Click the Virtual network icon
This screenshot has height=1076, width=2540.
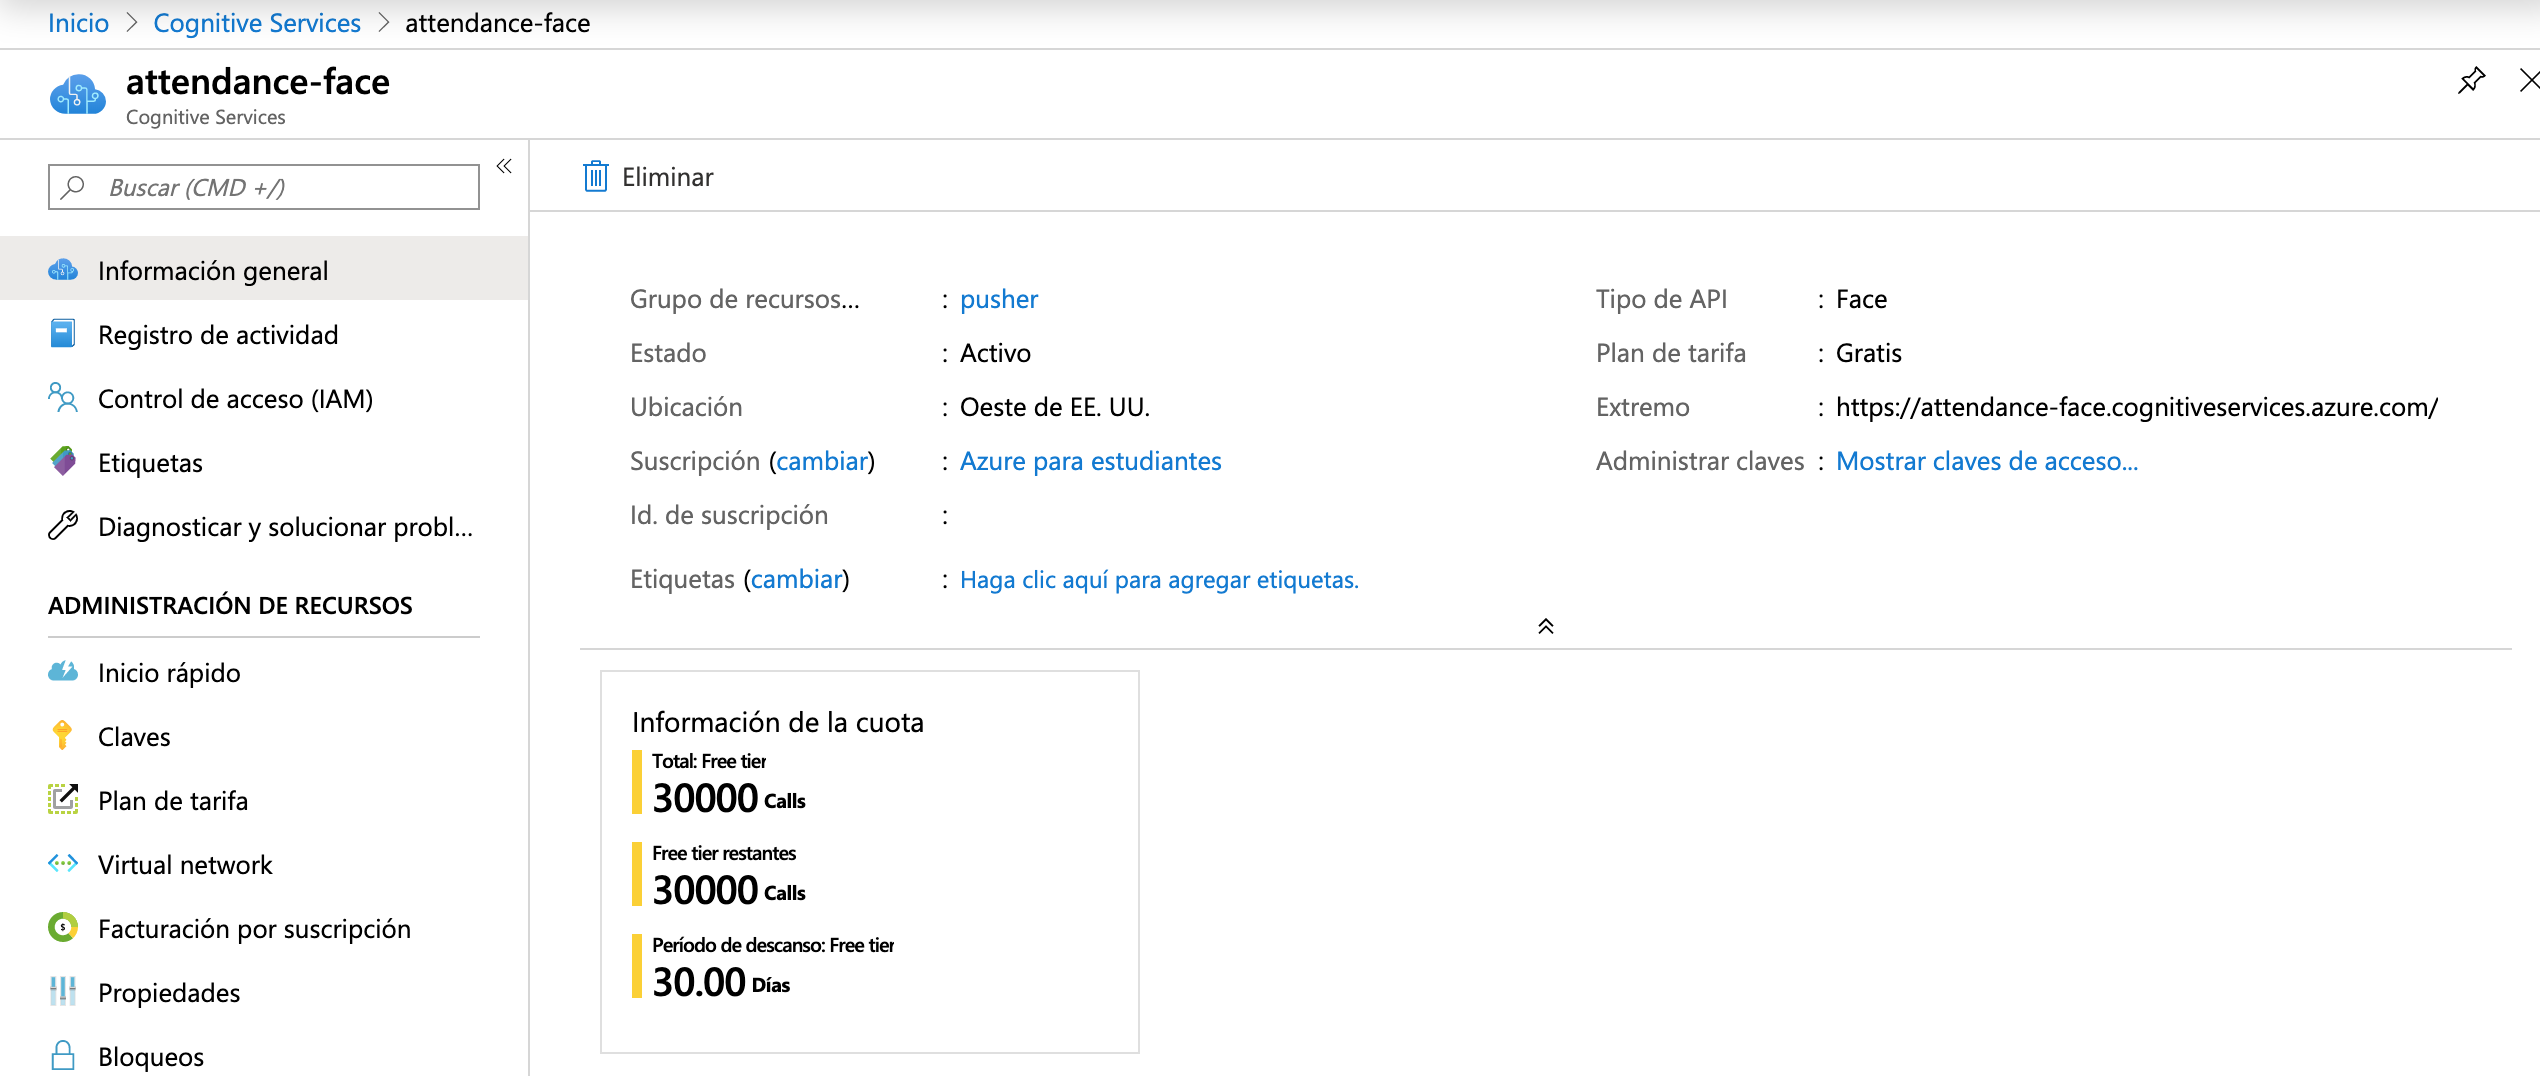(63, 863)
